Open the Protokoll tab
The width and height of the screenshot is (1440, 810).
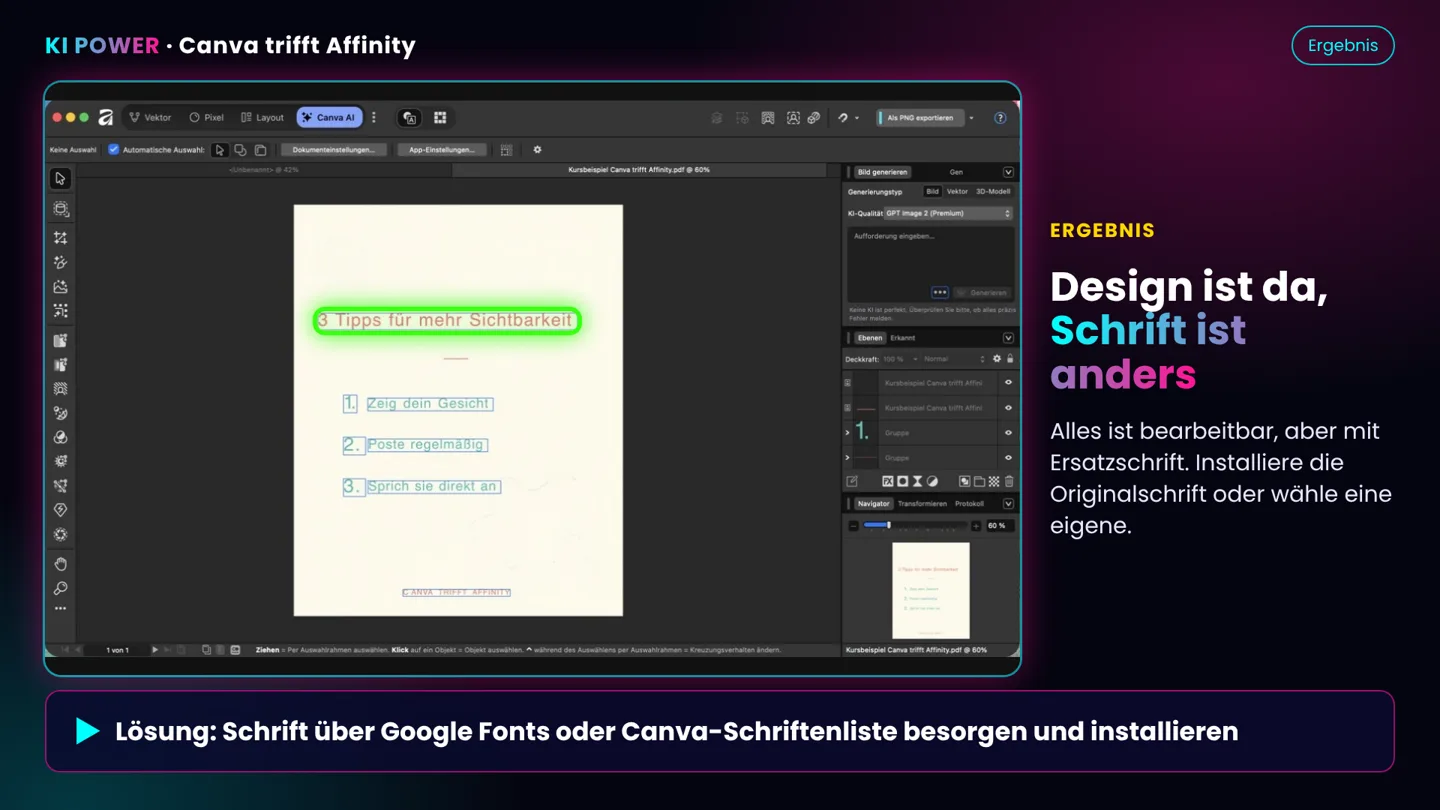pos(969,504)
